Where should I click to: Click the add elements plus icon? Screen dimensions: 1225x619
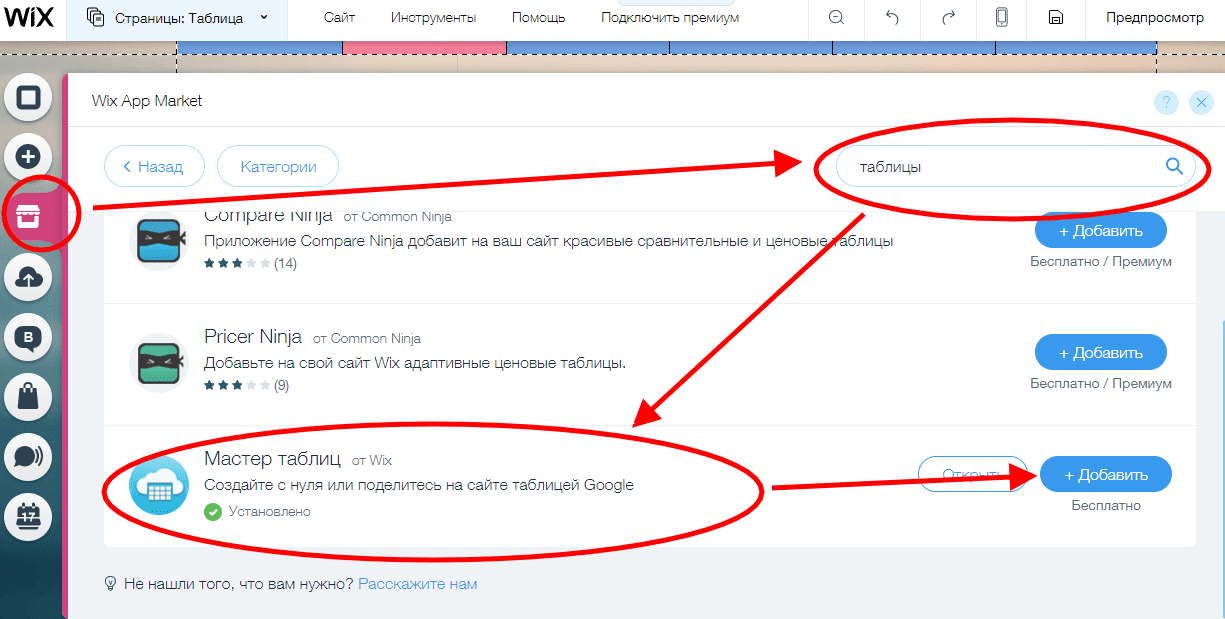[29, 157]
